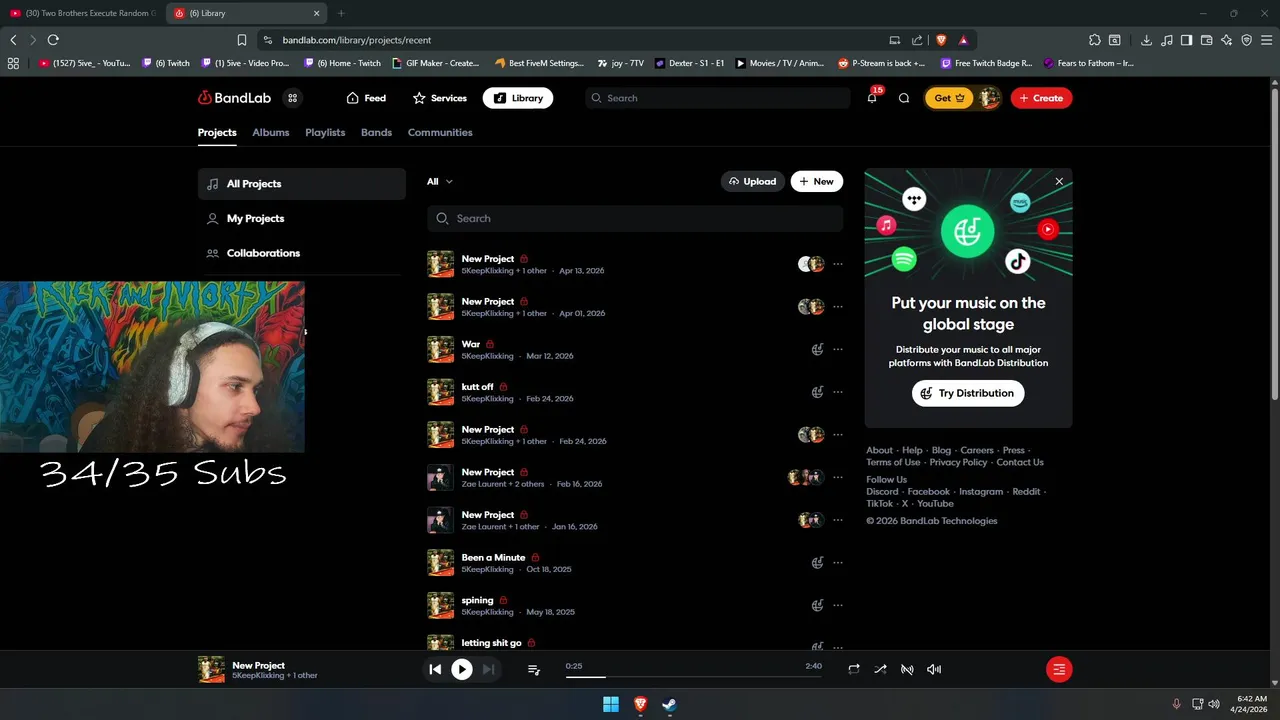Open notifications bell
The image size is (1280, 720).
point(872,98)
